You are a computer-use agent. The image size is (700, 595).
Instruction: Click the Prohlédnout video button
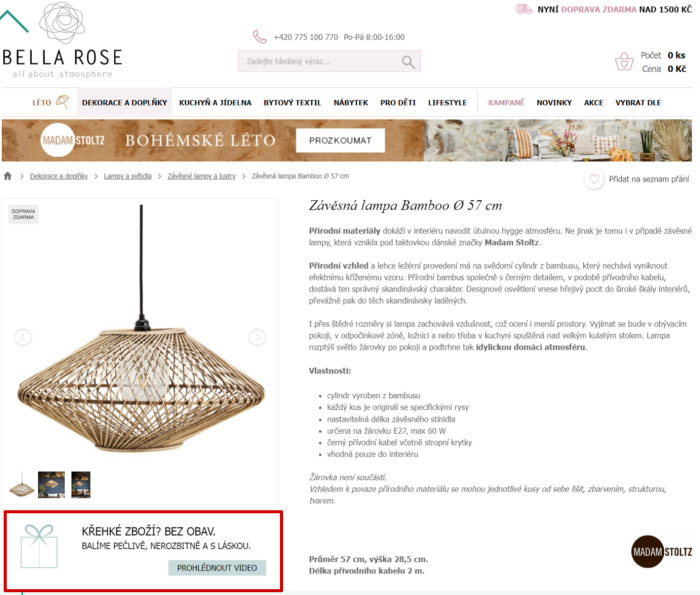217,568
